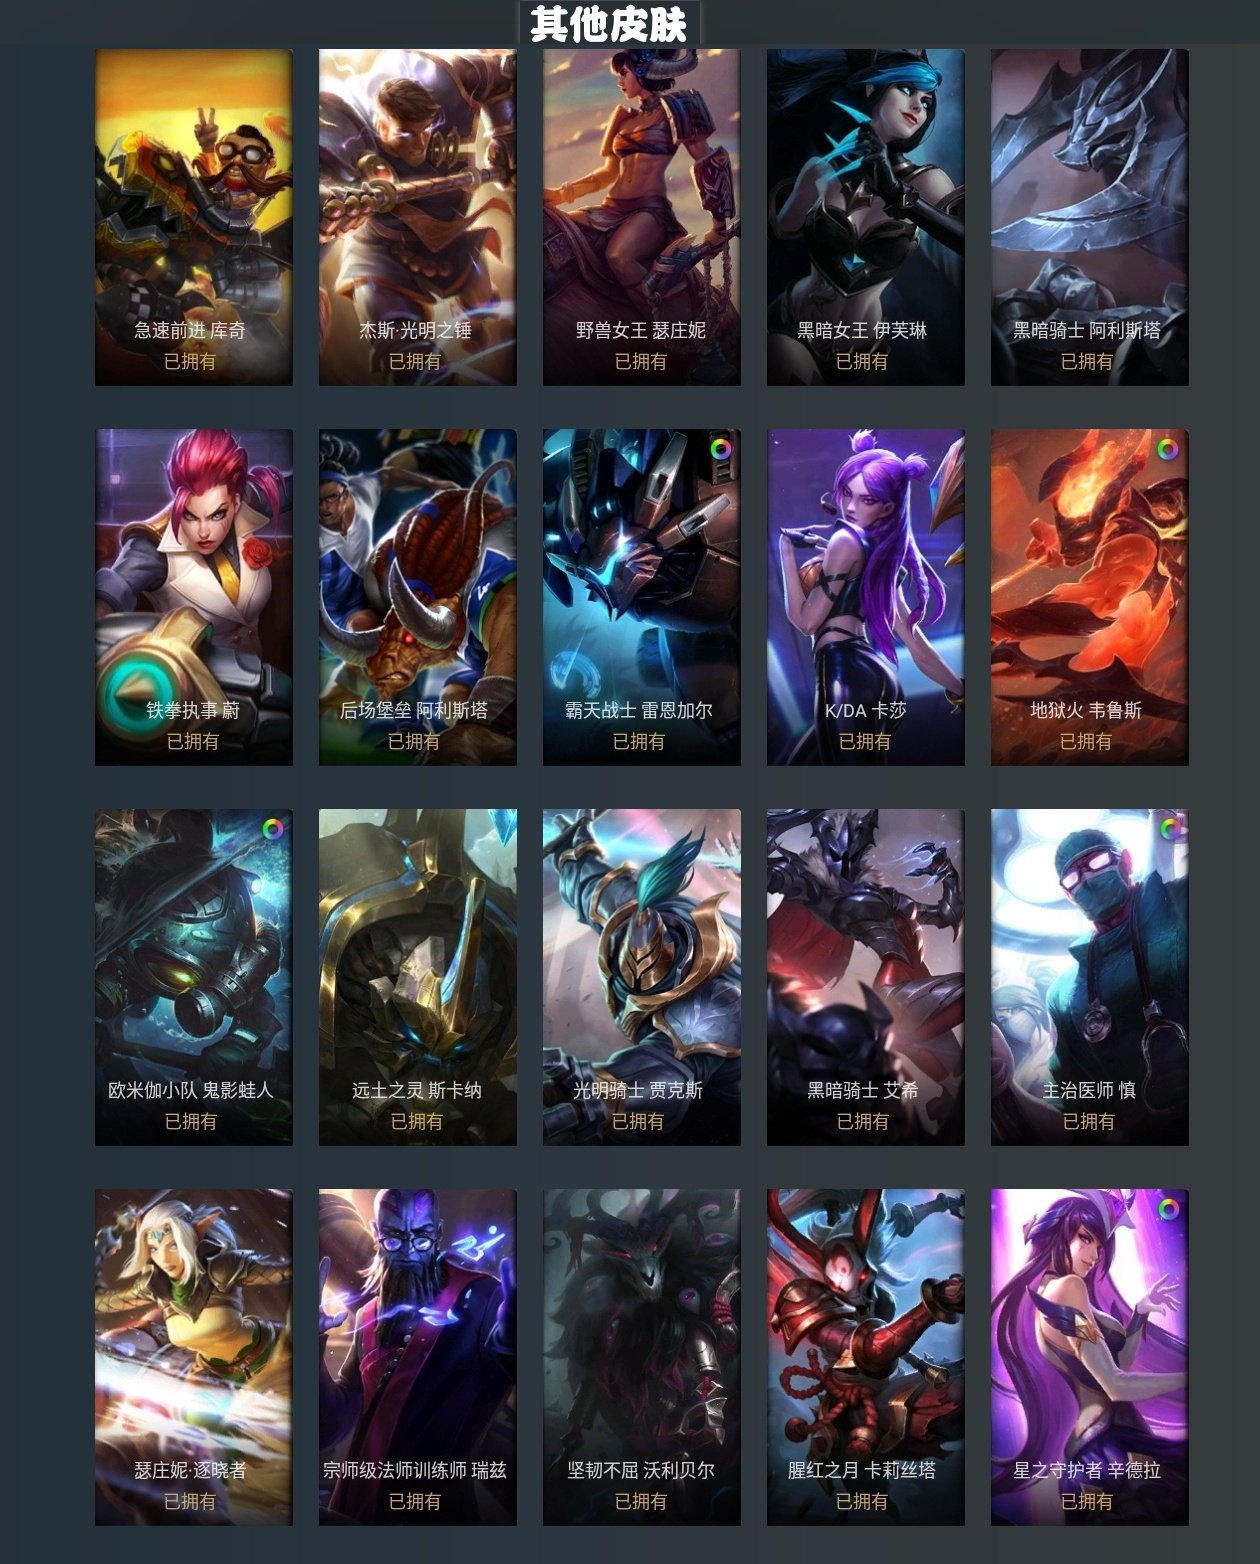
Task: Open the 其他皮肤 tab header
Action: click(x=609, y=23)
